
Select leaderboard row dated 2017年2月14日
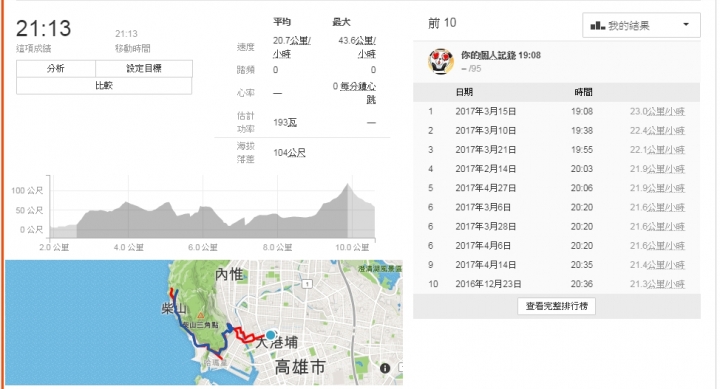click(557, 169)
